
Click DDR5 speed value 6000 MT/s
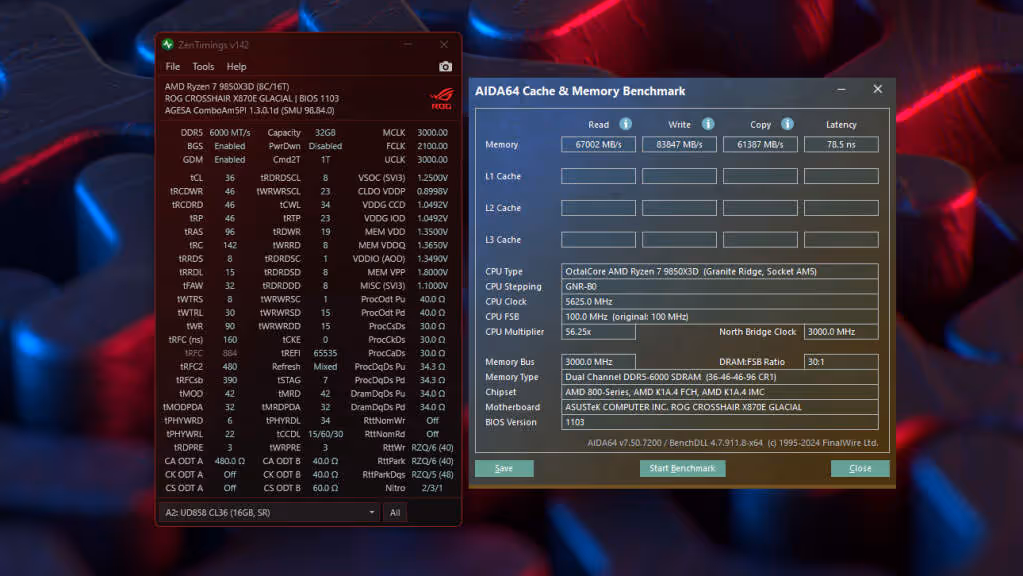(x=230, y=132)
